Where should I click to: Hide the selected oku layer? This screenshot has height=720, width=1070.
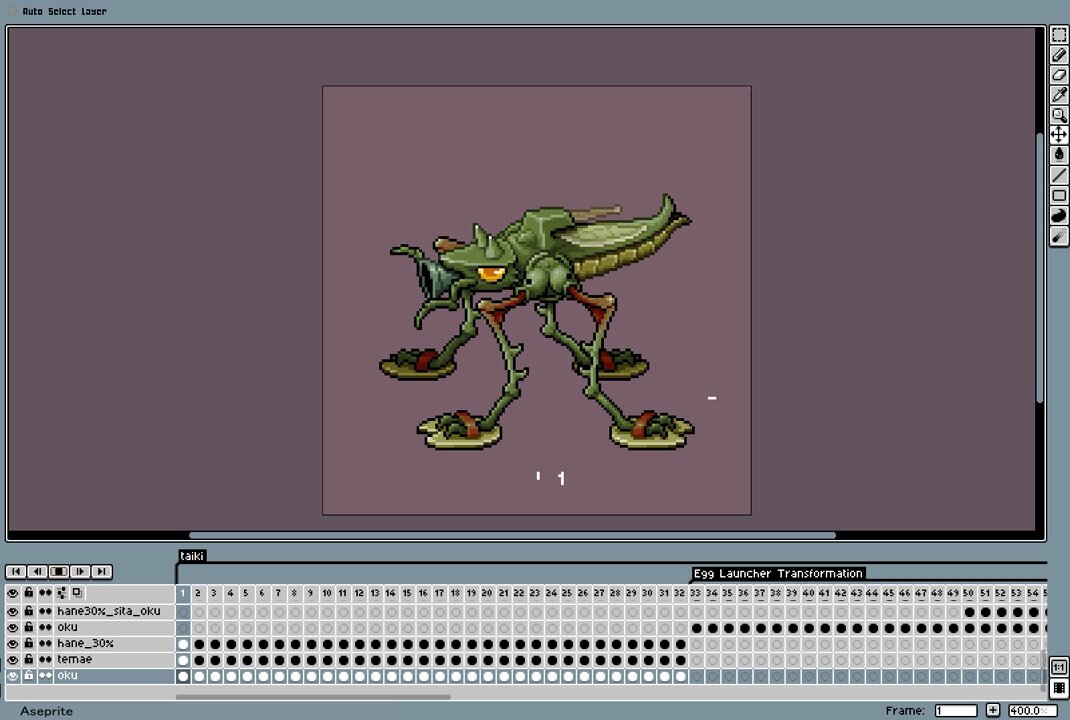13,676
